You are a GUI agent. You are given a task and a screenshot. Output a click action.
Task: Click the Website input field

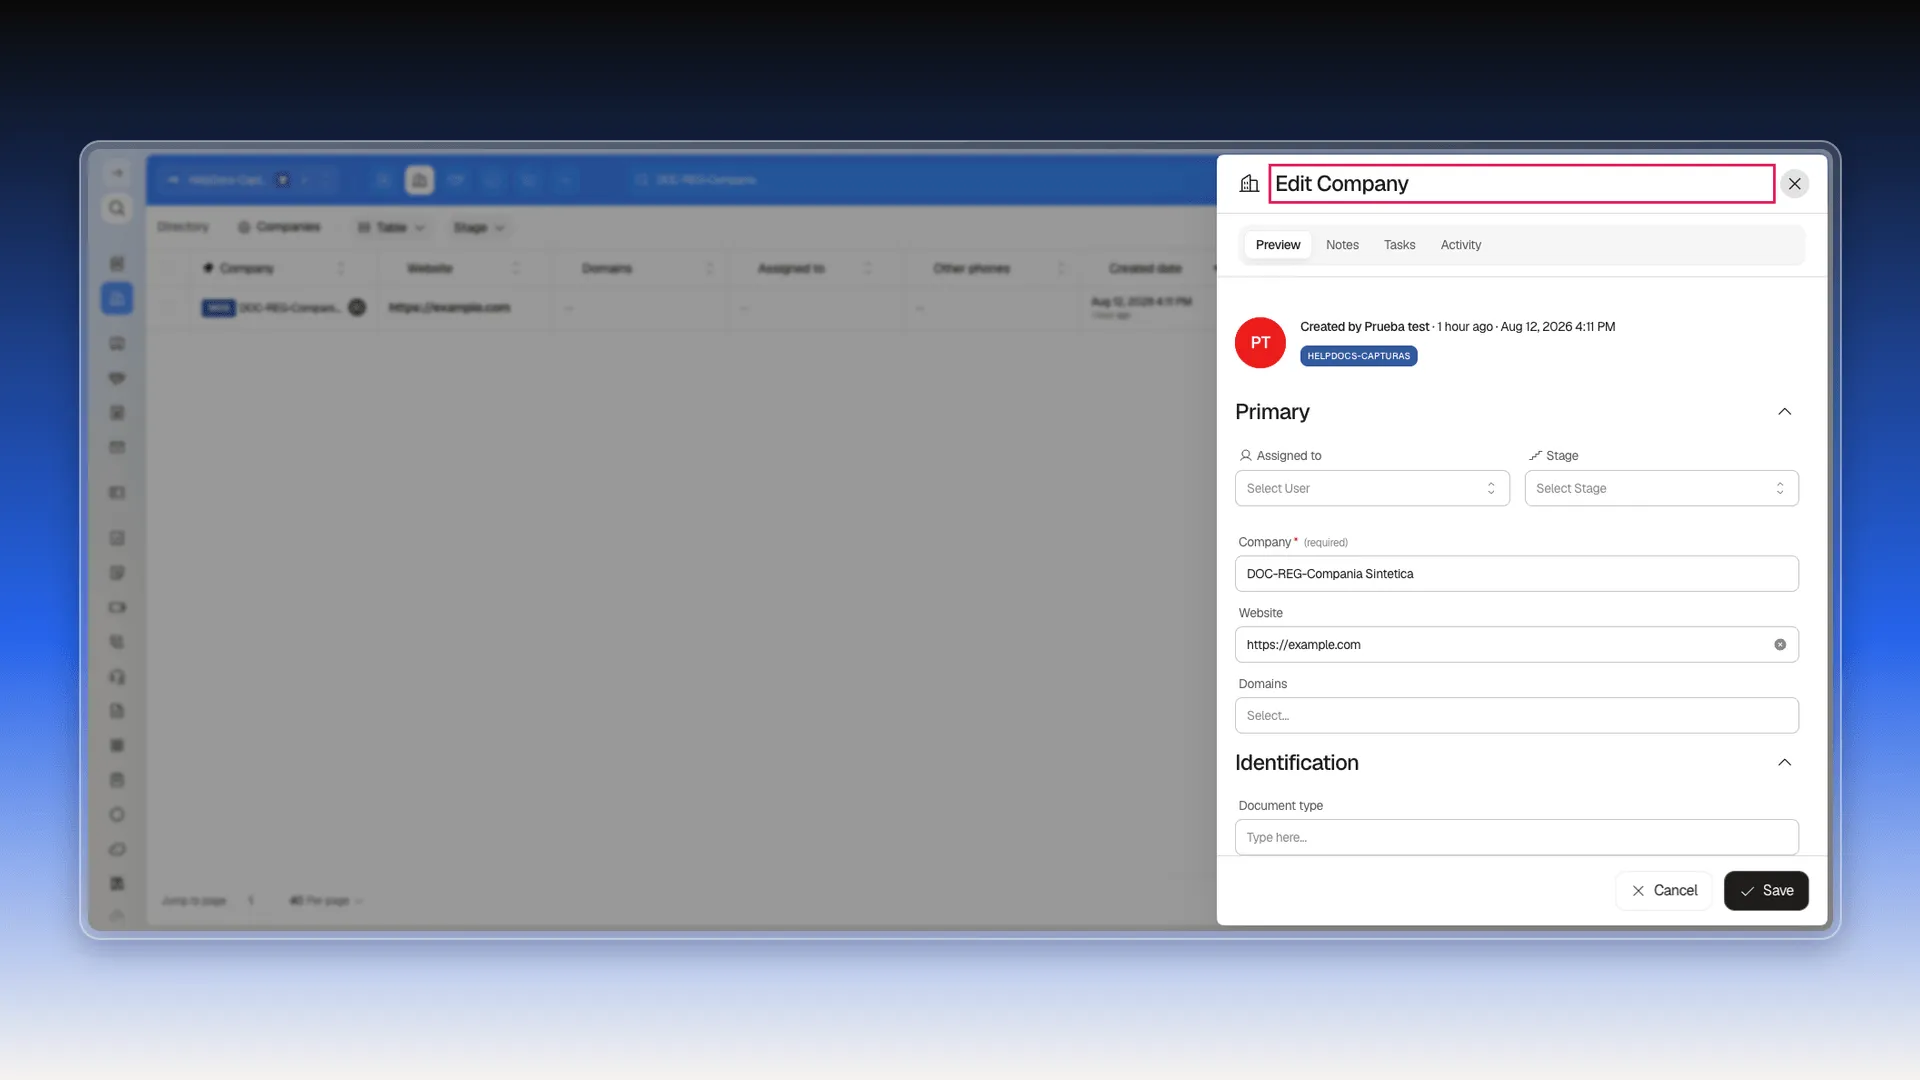coord(1516,645)
